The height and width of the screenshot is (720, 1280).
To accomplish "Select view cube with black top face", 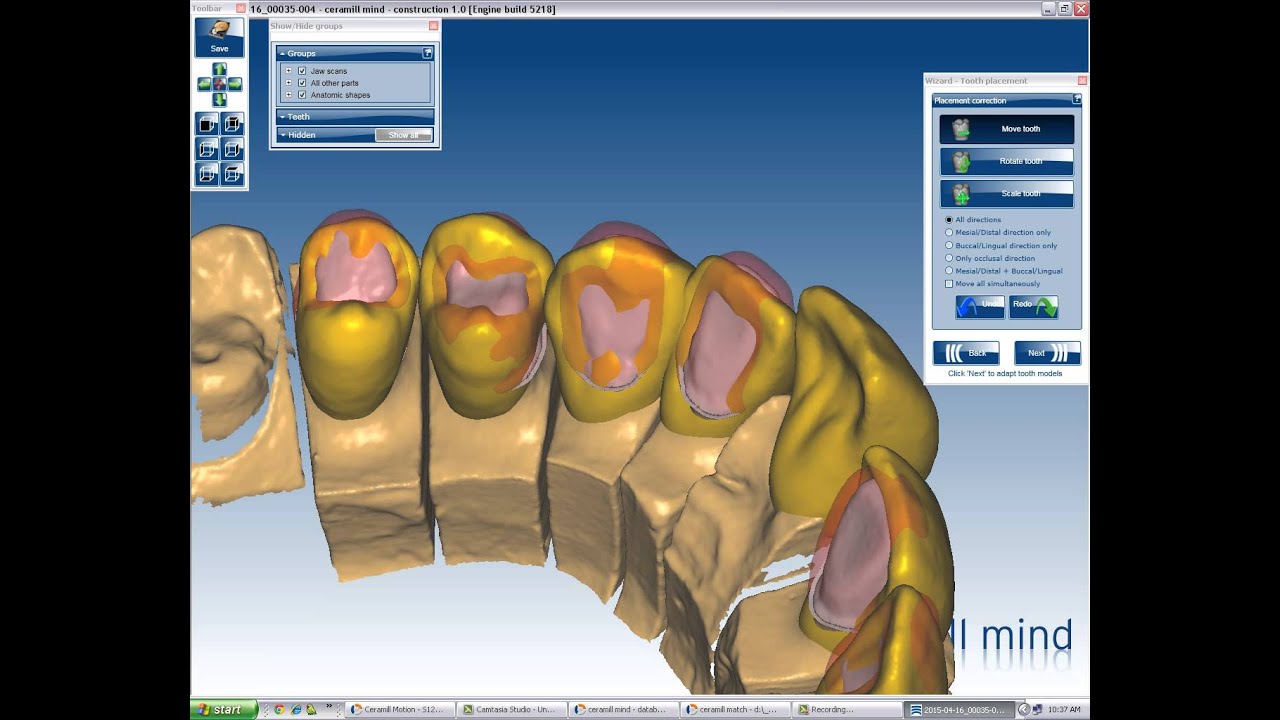I will pyautogui.click(x=232, y=174).
